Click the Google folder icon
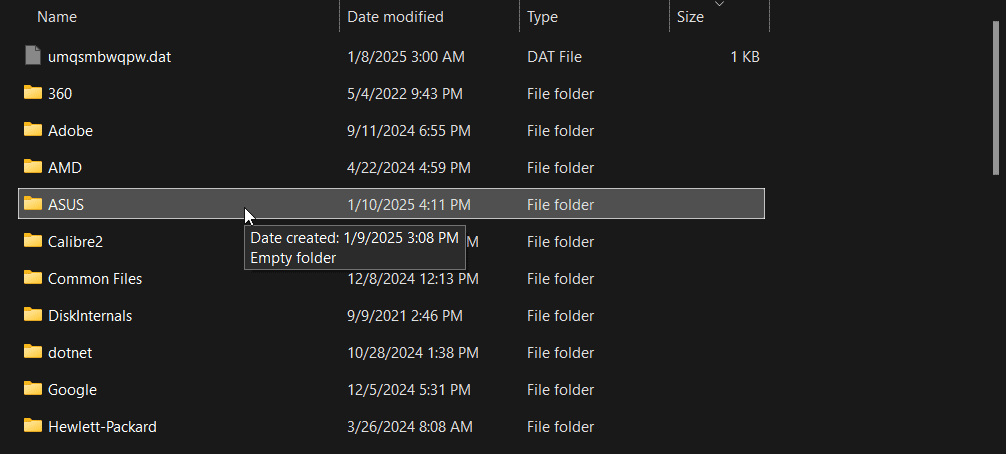1006x454 pixels. coord(33,389)
